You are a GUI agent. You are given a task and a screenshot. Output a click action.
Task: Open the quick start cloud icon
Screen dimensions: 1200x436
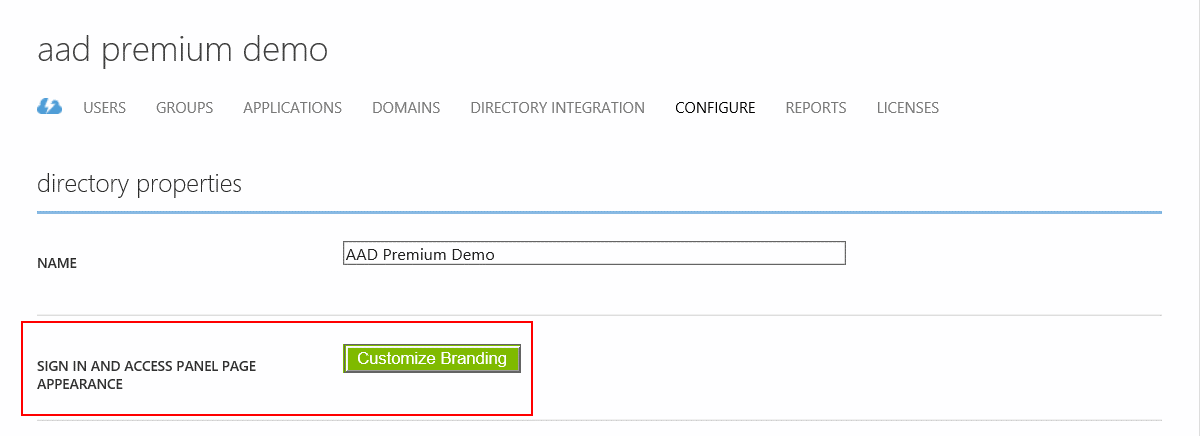[49, 107]
